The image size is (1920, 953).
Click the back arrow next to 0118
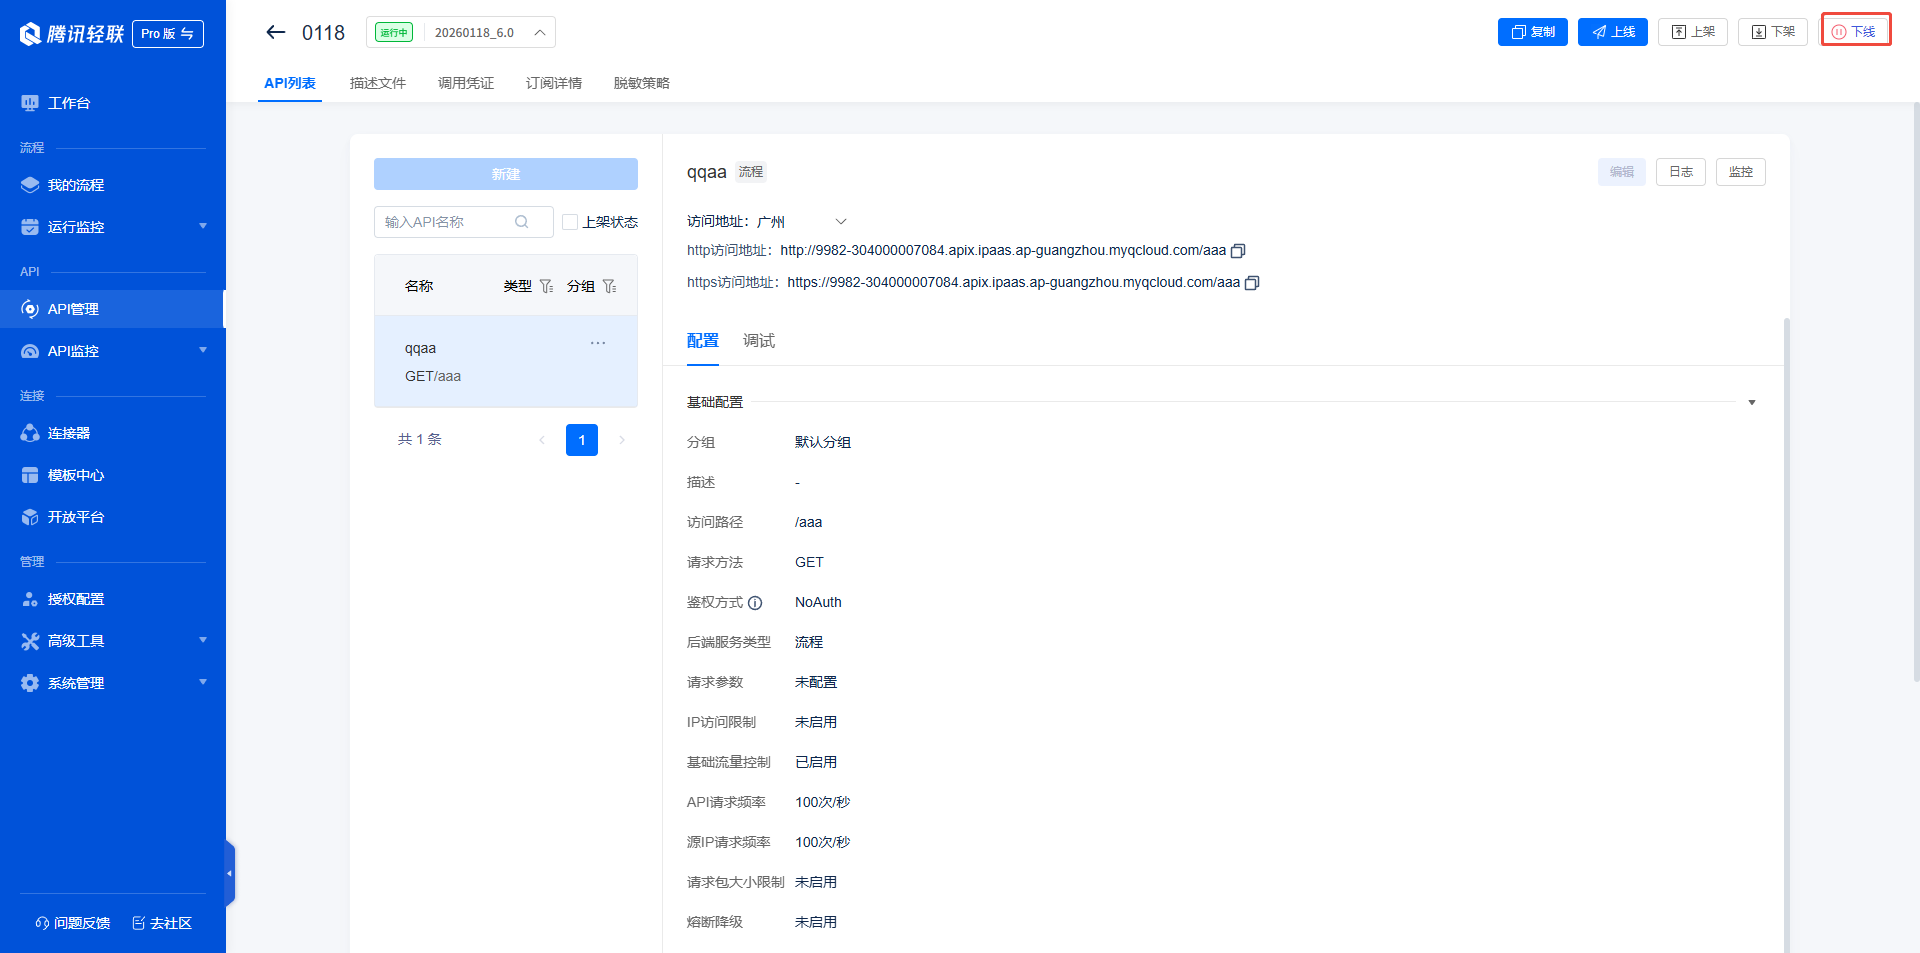pyautogui.click(x=275, y=32)
